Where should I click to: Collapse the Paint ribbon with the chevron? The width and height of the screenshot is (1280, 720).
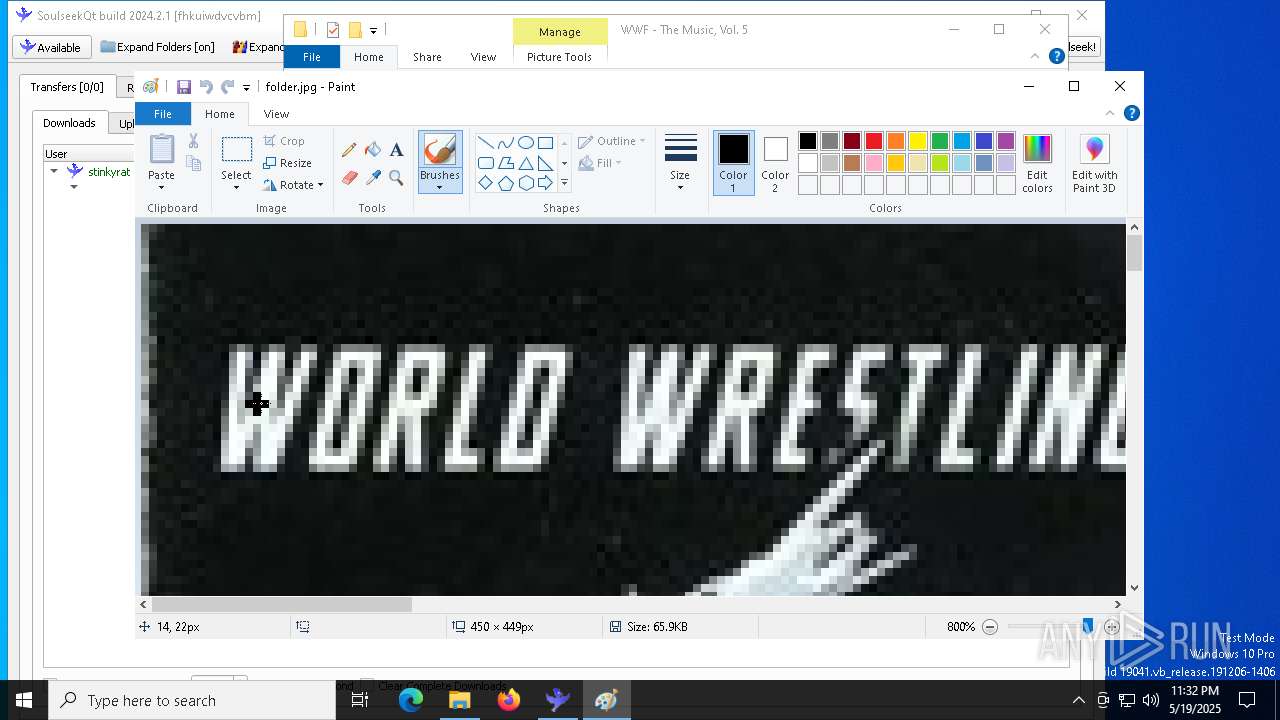pyautogui.click(x=1109, y=113)
